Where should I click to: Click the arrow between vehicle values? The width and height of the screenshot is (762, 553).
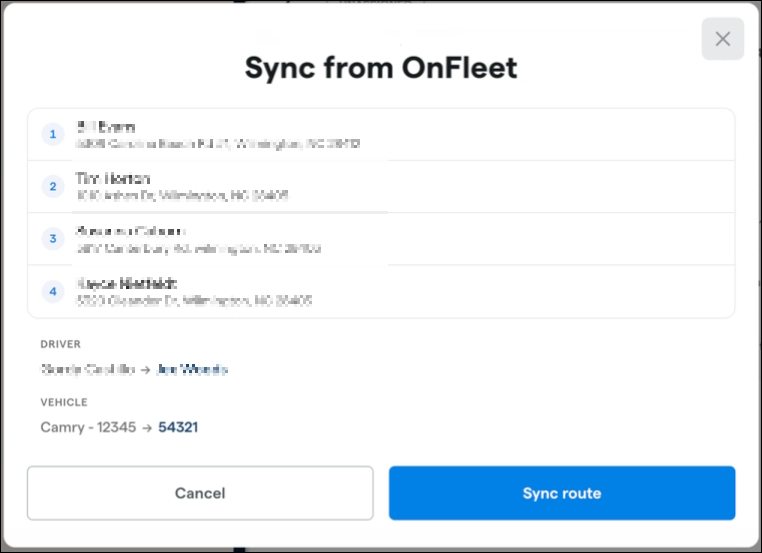coord(147,428)
